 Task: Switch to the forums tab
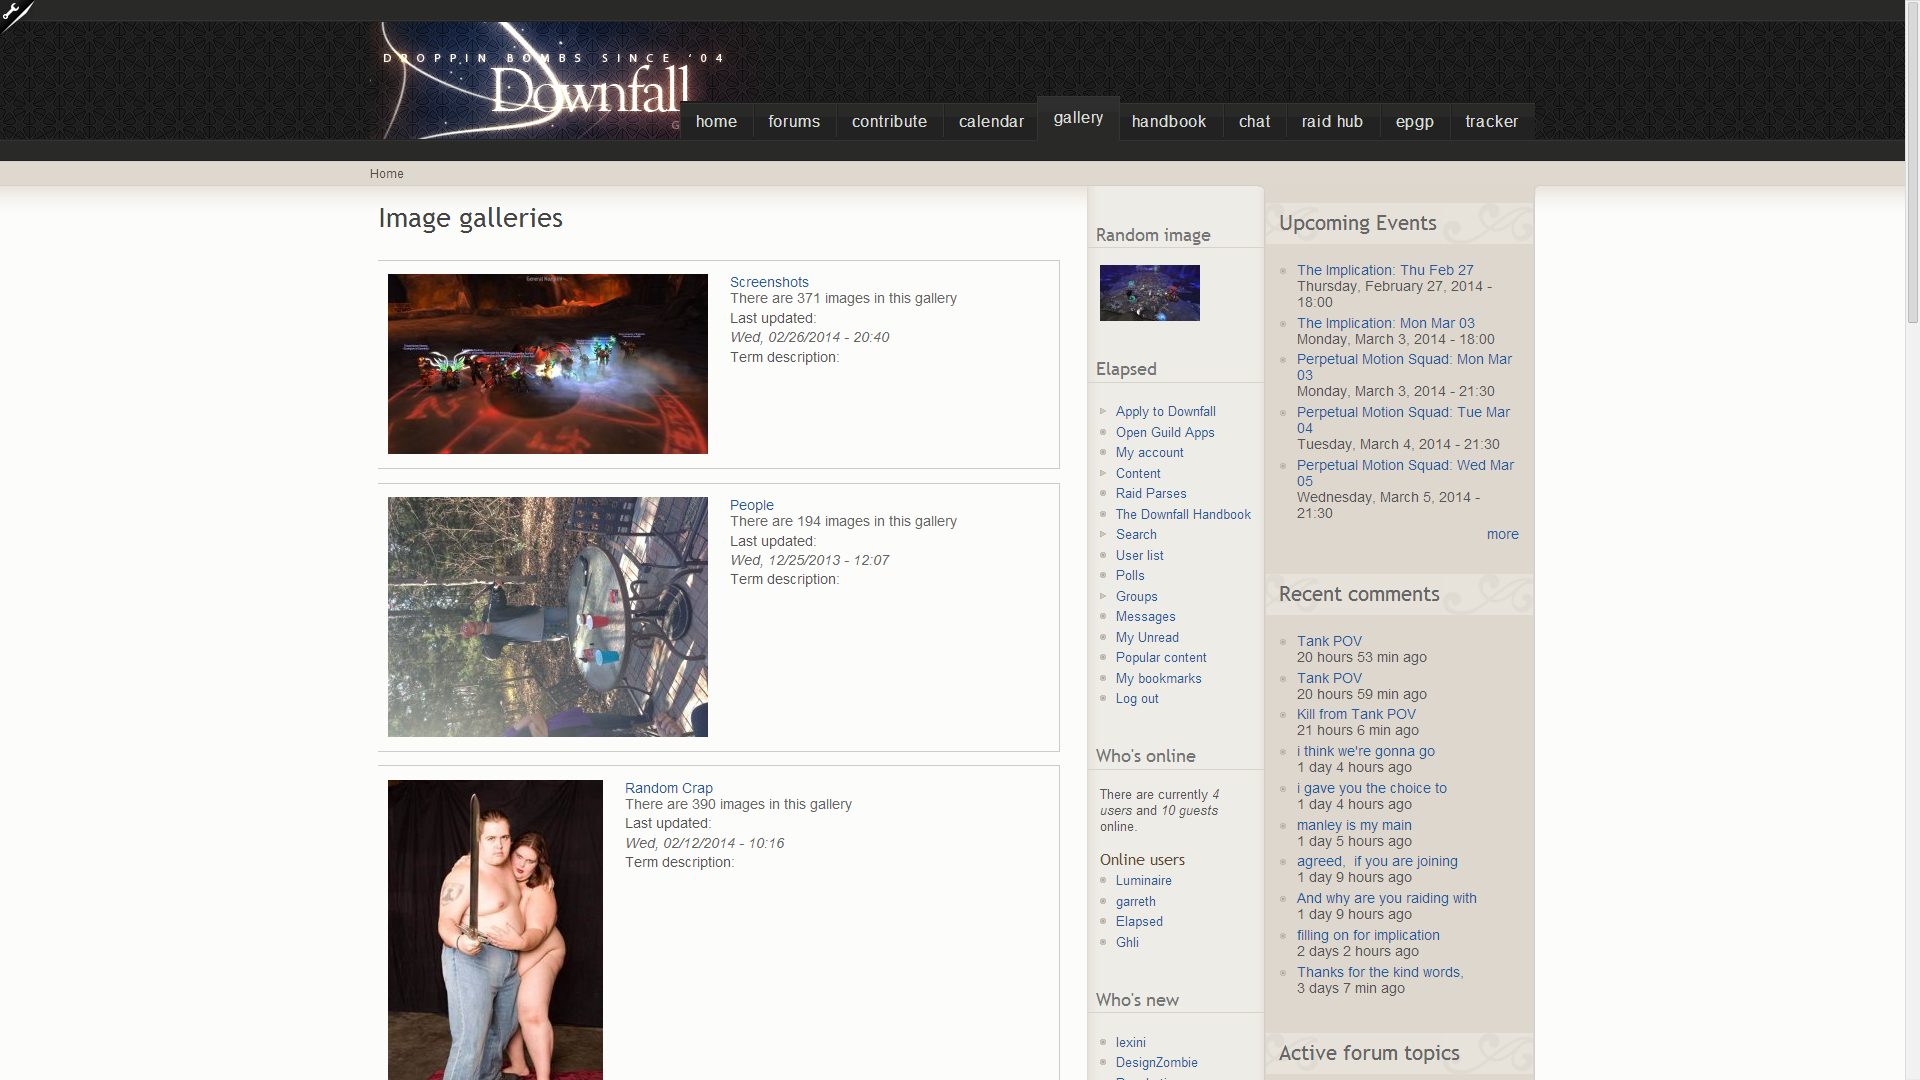click(x=793, y=121)
